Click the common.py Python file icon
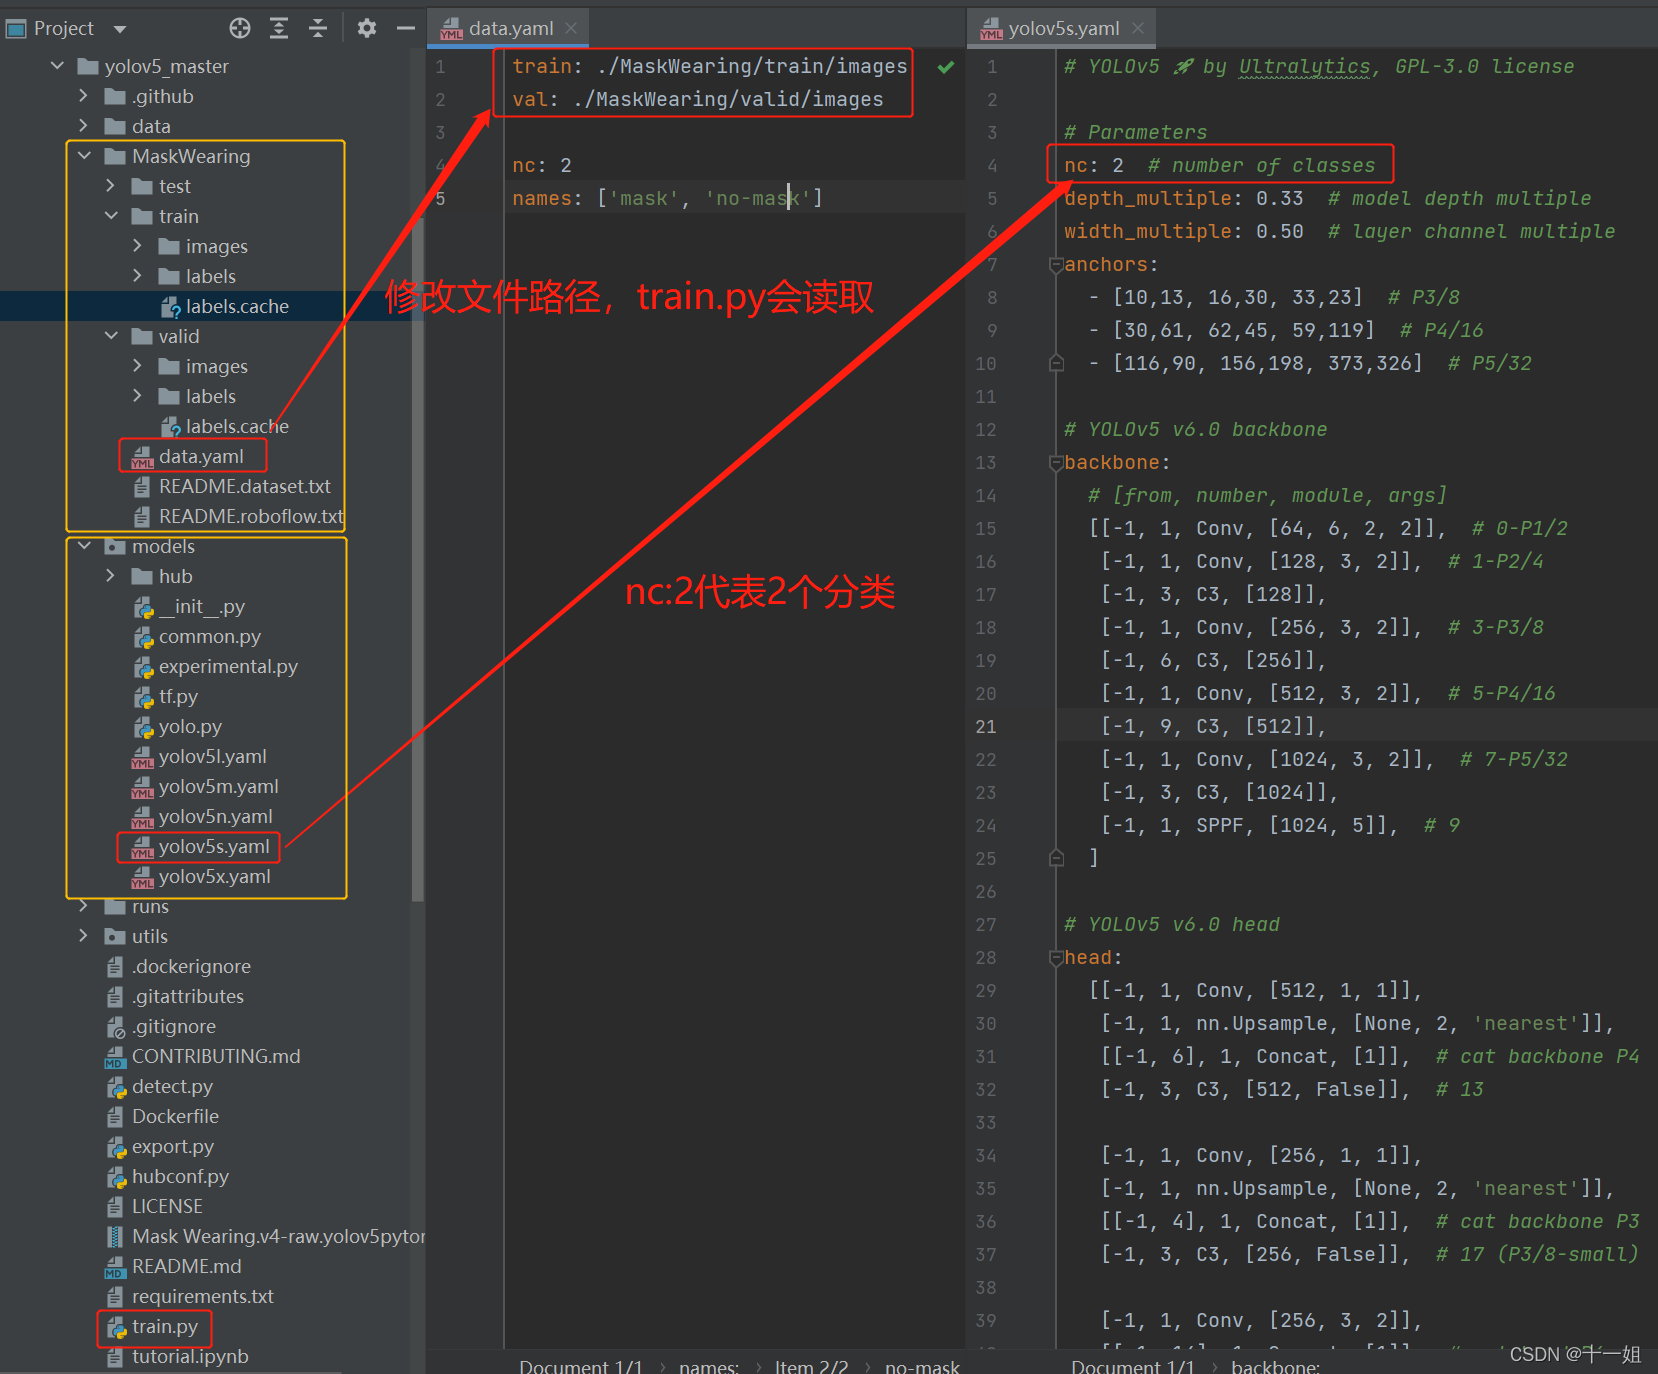Image resolution: width=1658 pixels, height=1374 pixels. pos(143,637)
